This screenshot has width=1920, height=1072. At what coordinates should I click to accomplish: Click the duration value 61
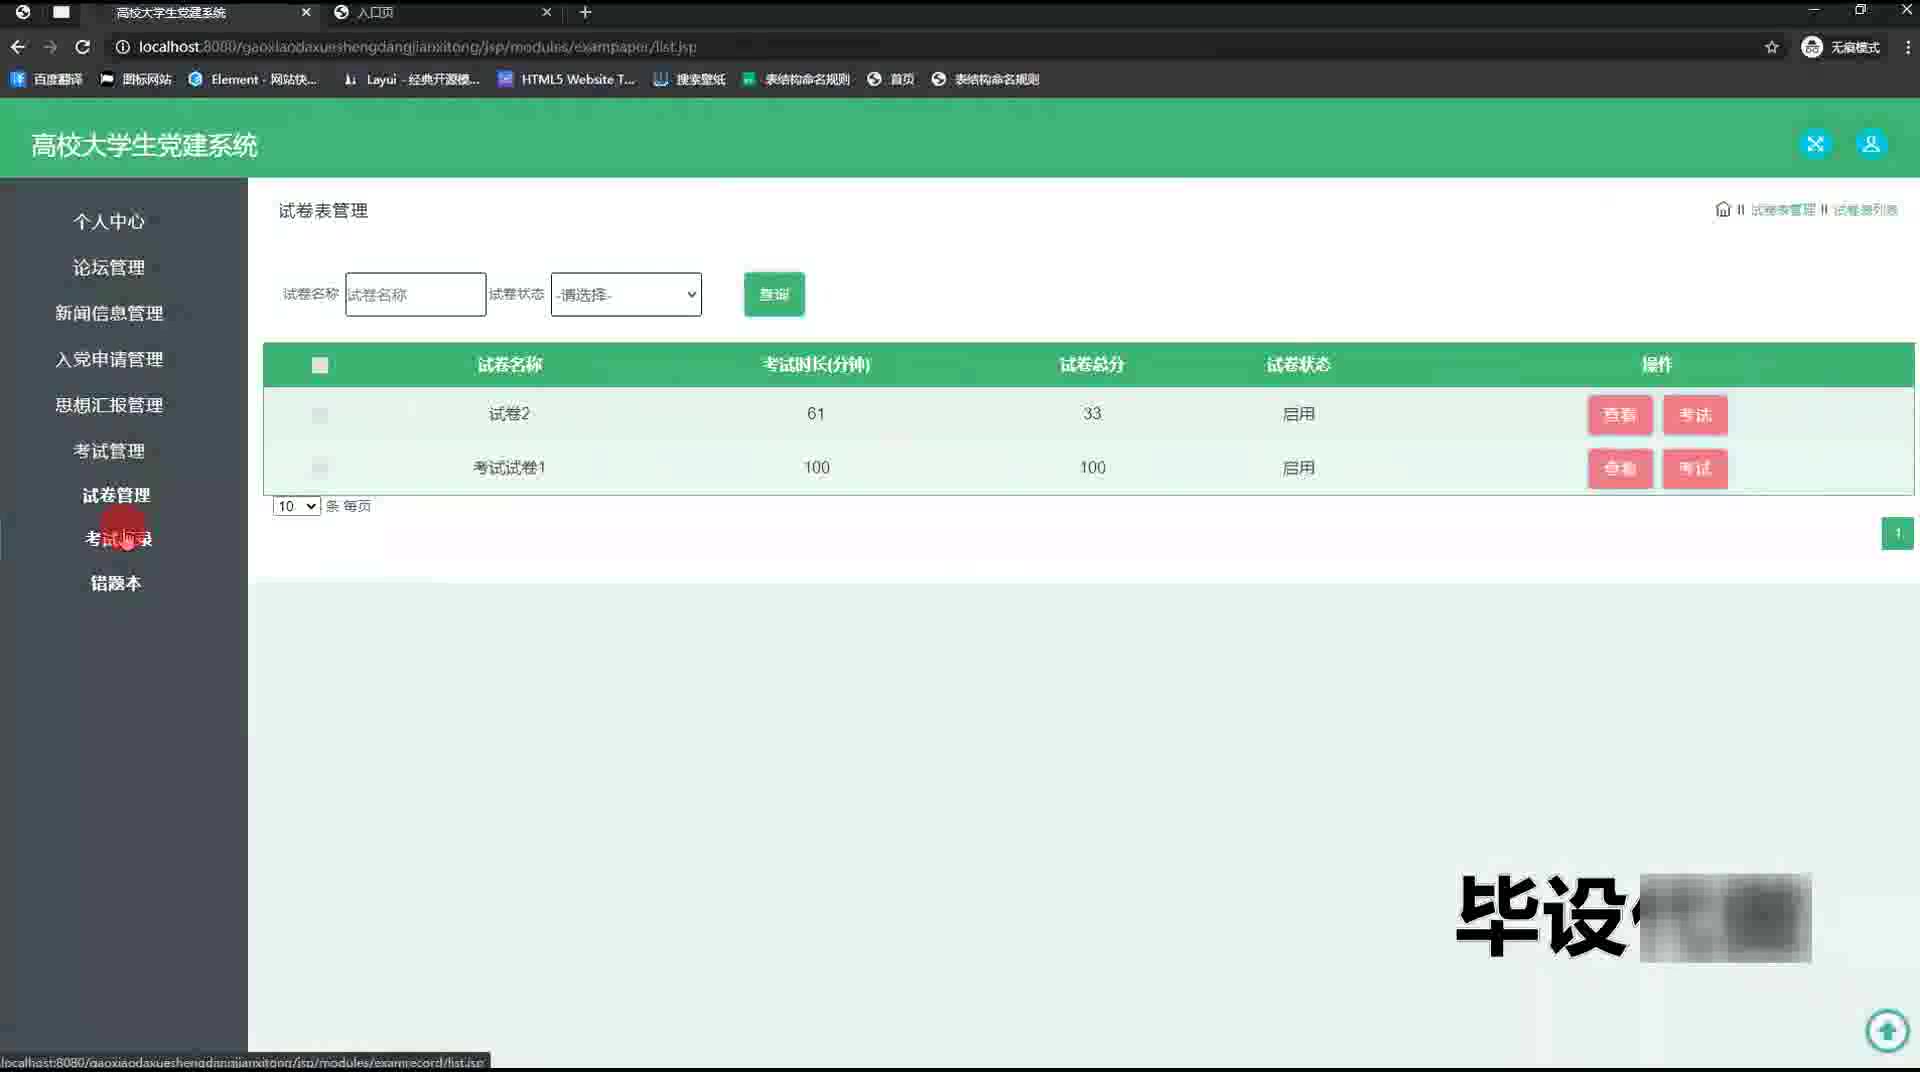pyautogui.click(x=816, y=414)
